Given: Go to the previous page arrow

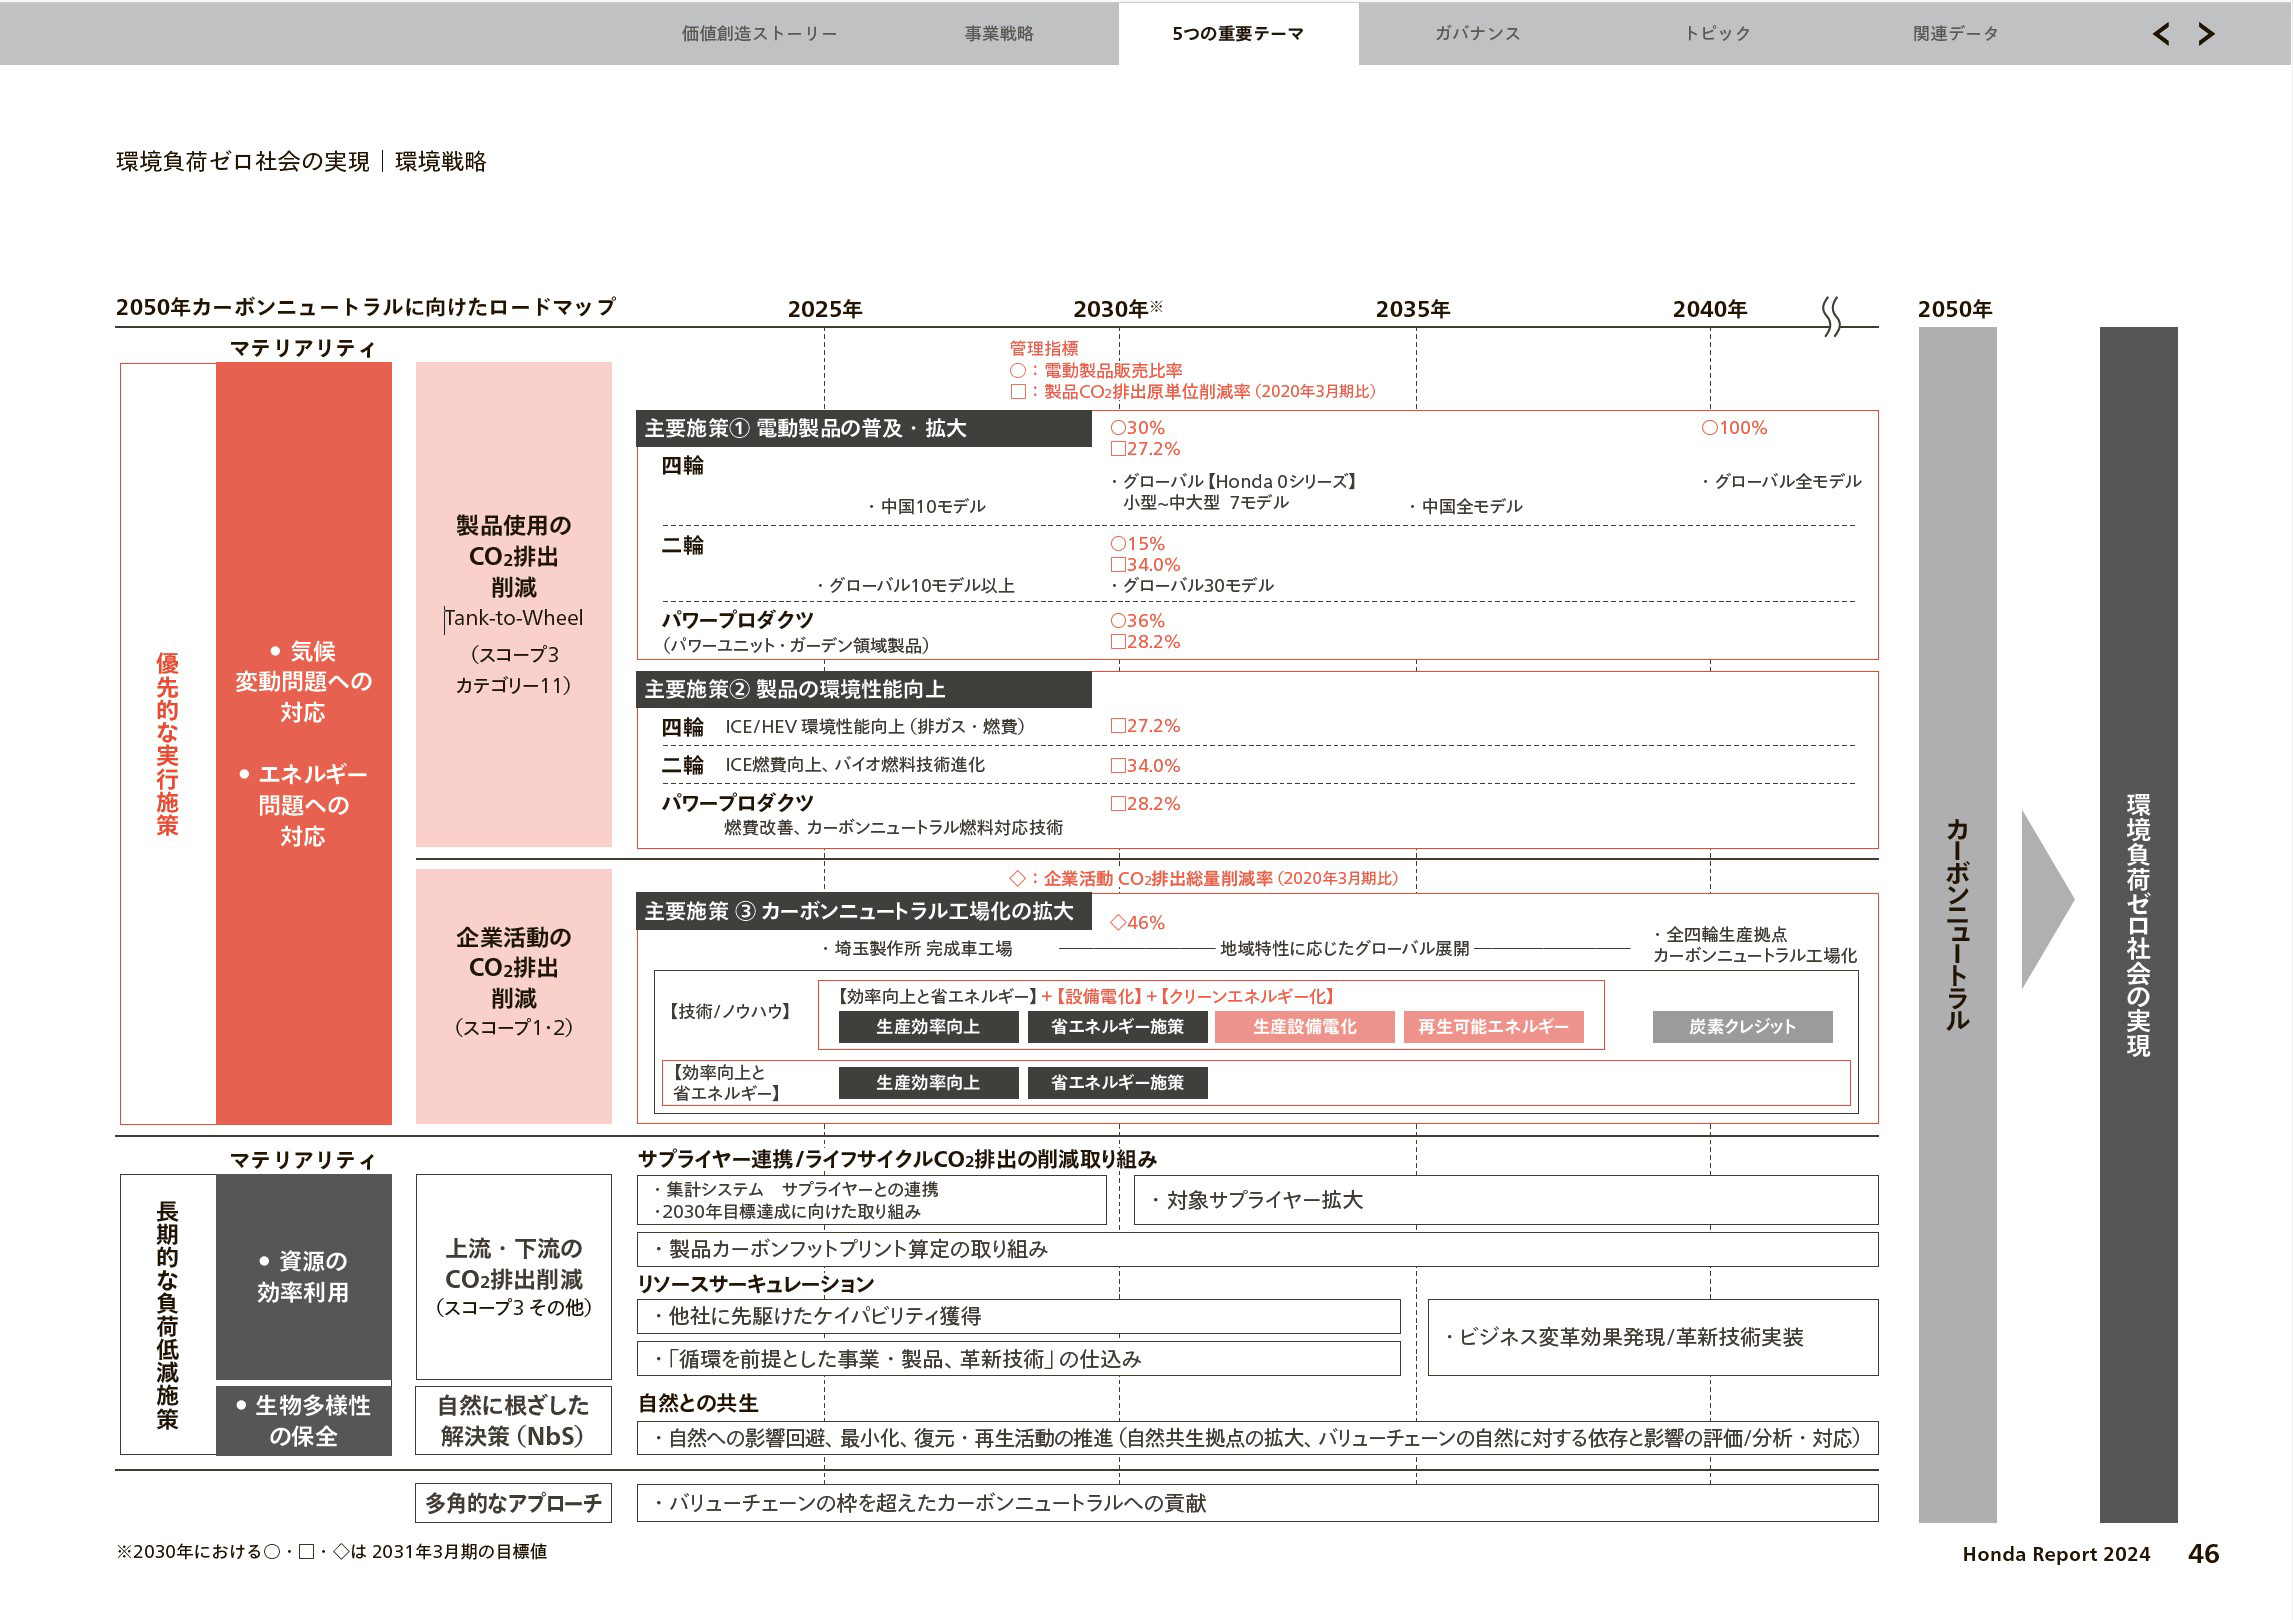Looking at the screenshot, I should coord(2161,34).
